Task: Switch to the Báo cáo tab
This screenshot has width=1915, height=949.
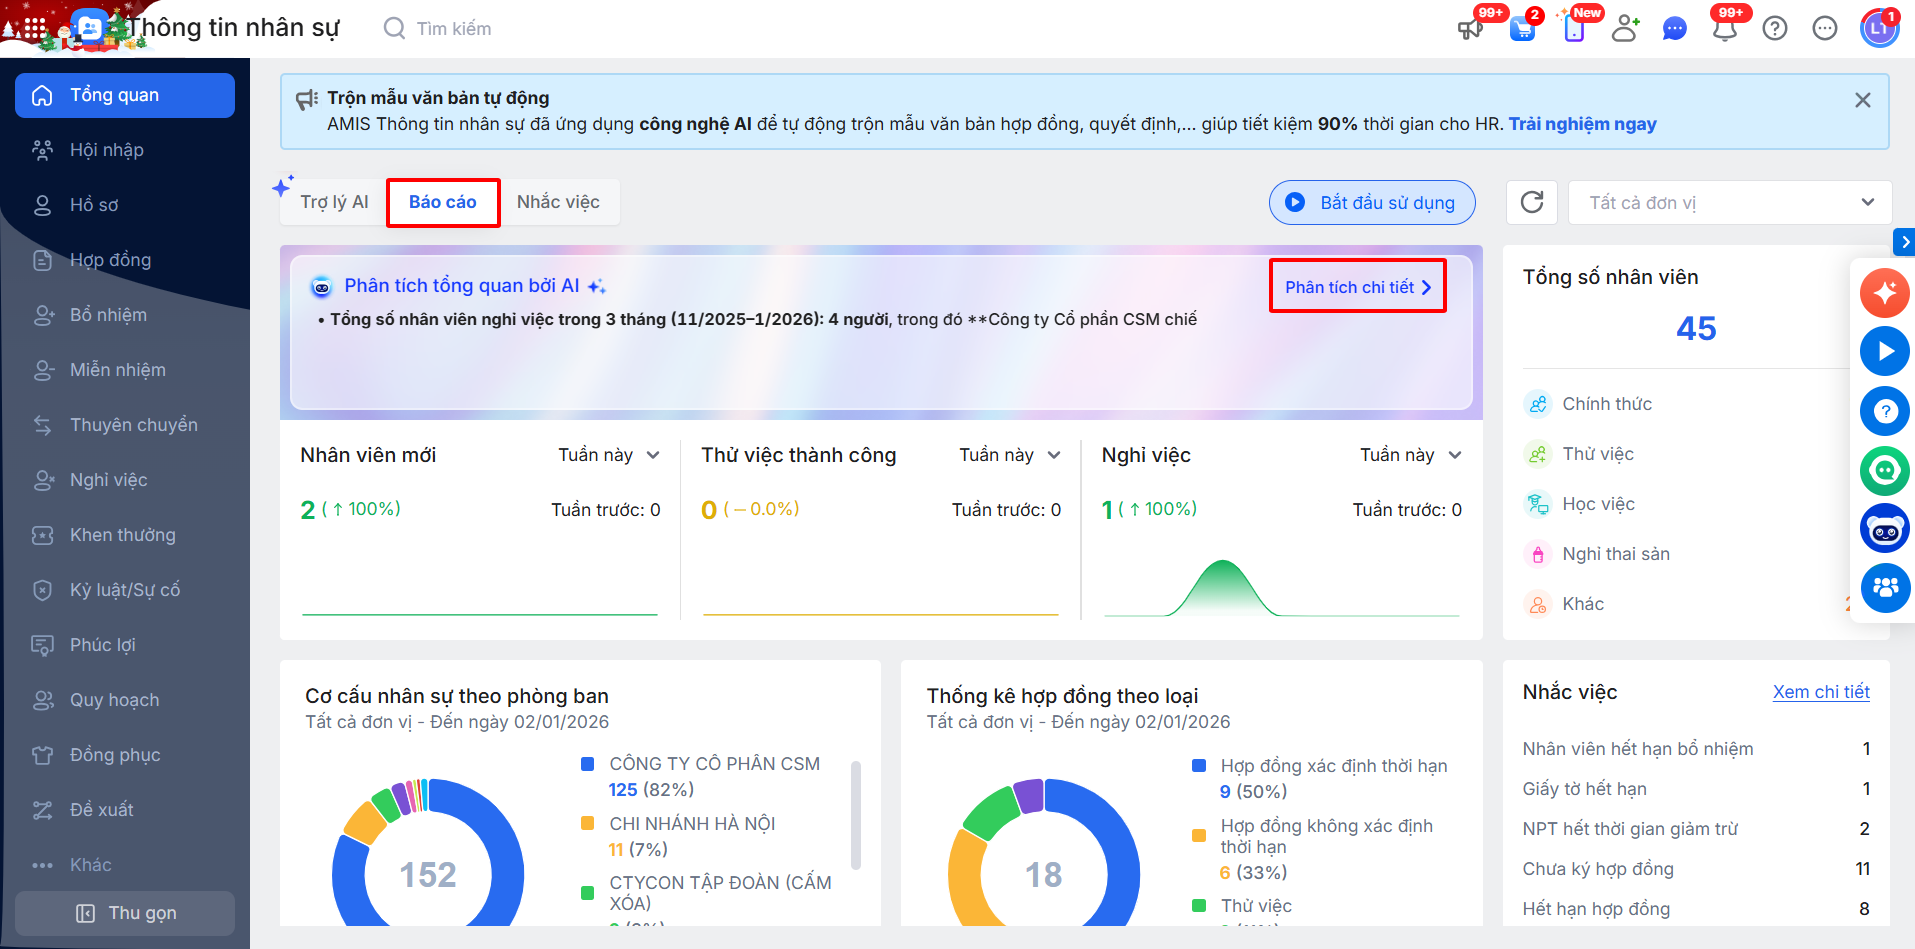Action: [443, 202]
